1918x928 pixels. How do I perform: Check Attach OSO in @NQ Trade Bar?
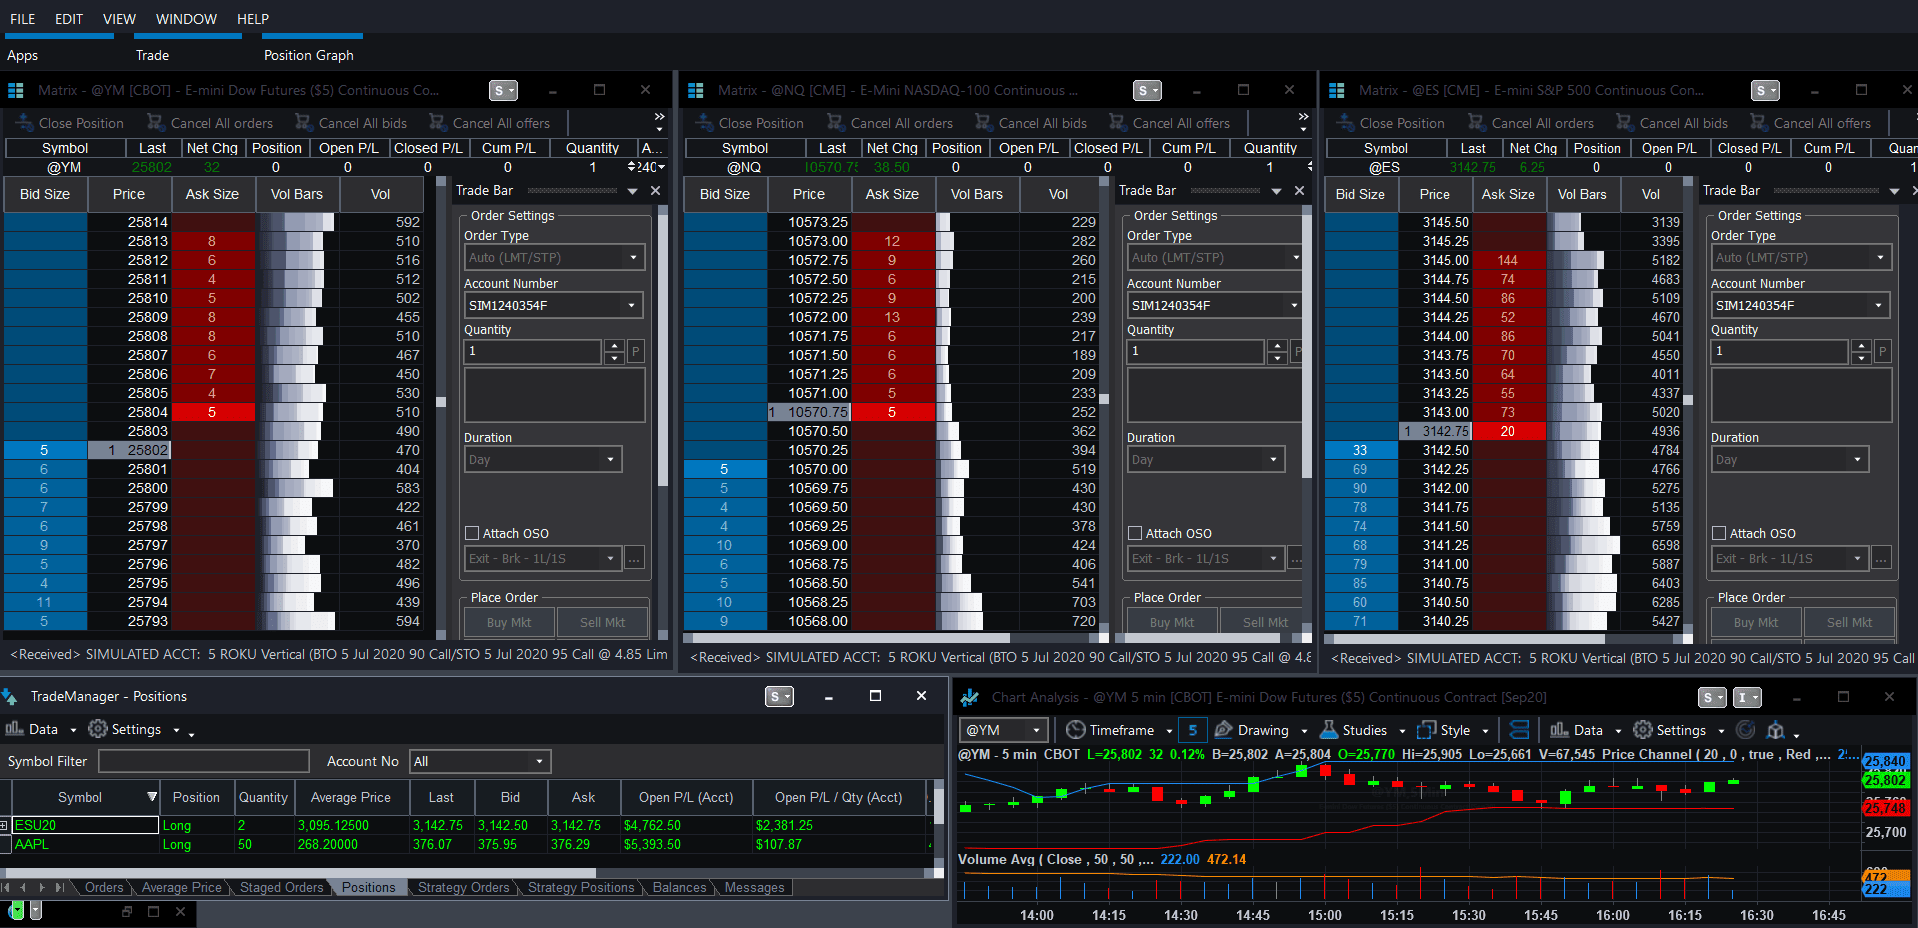[x=1135, y=533]
